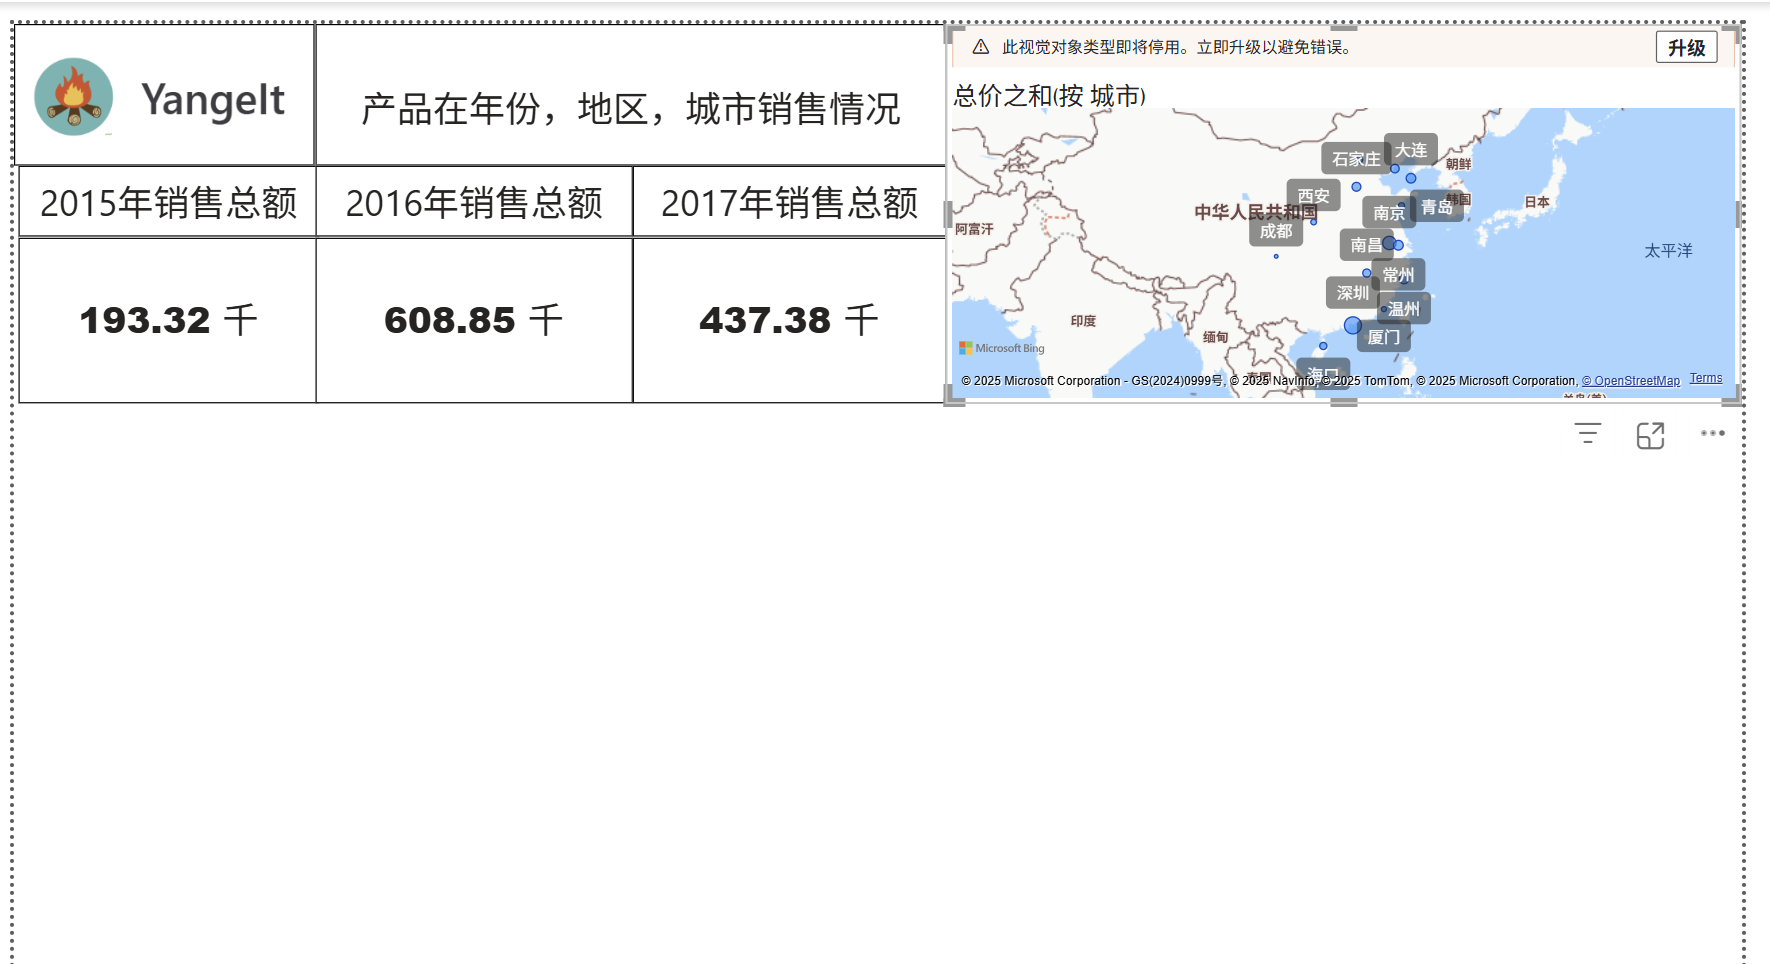
Task: Click the largest blue bubble on the map
Action: (1353, 325)
